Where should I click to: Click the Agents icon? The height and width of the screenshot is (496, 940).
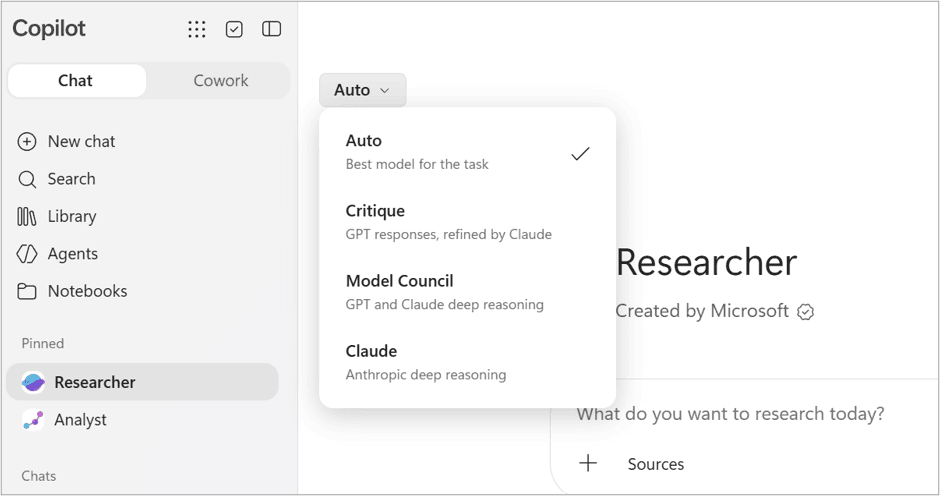[27, 254]
